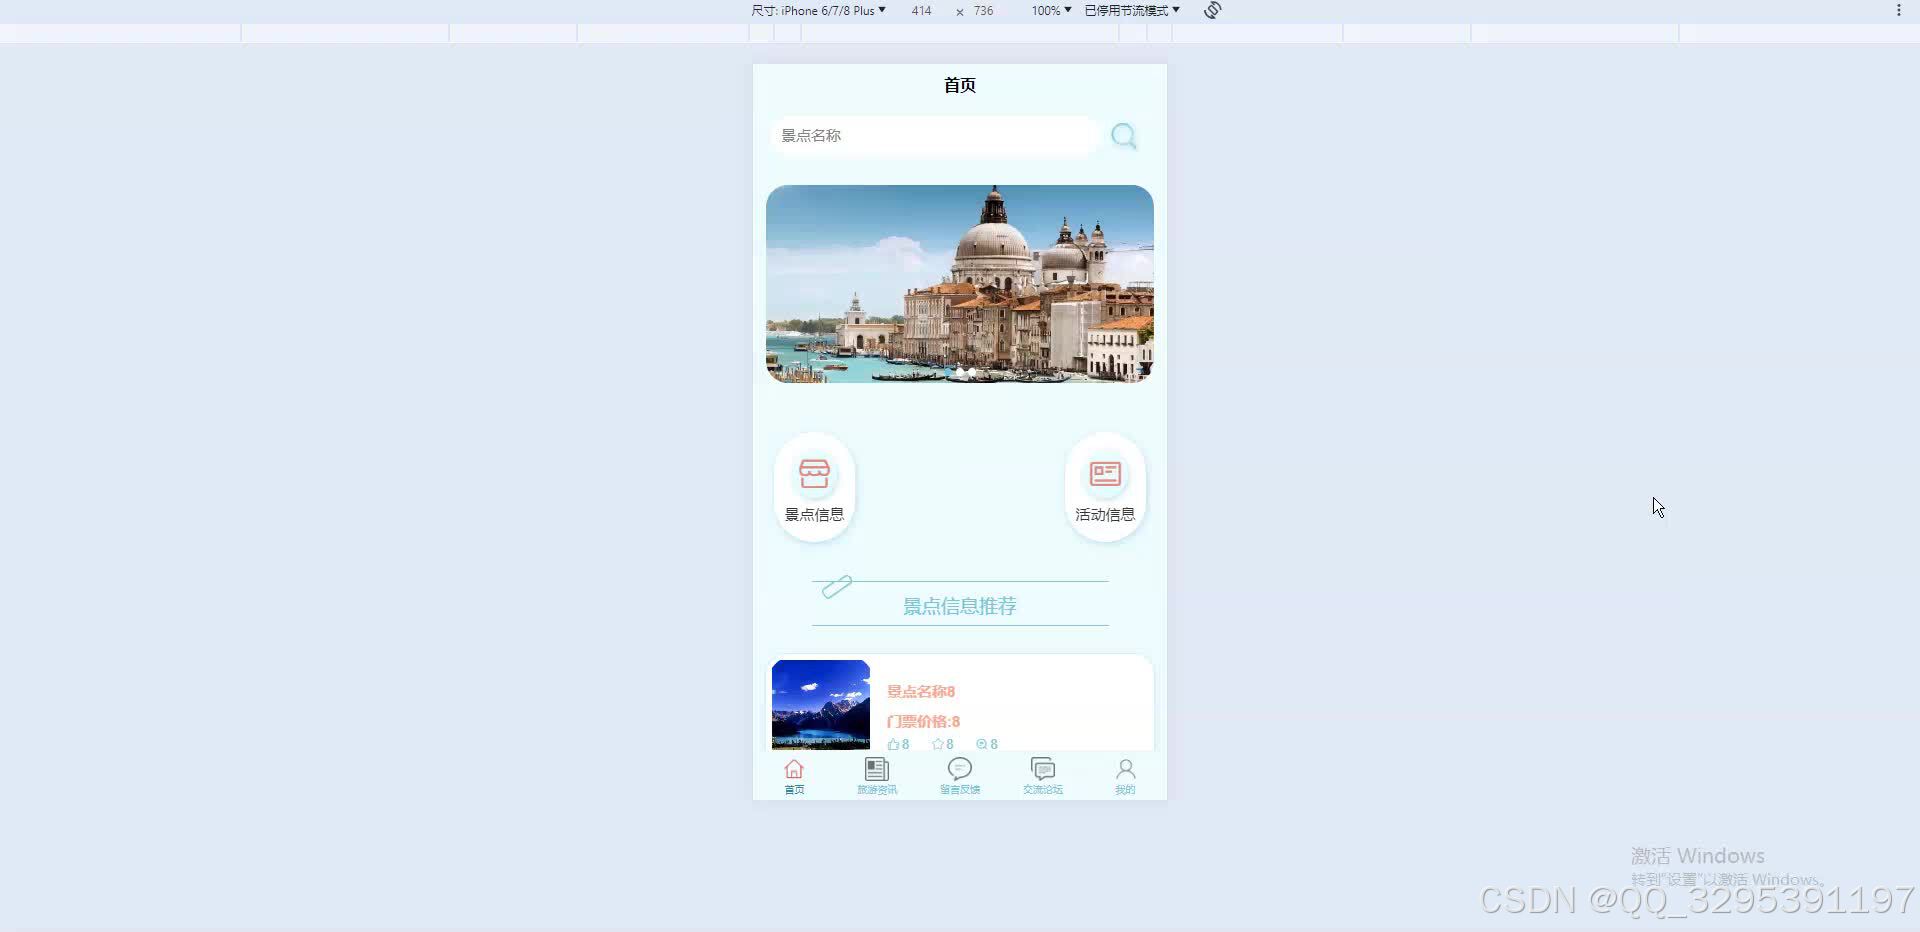The image size is (1920, 932).
Task: Open the 留言反馈 speech bubble icon
Action: pyautogui.click(x=959, y=768)
